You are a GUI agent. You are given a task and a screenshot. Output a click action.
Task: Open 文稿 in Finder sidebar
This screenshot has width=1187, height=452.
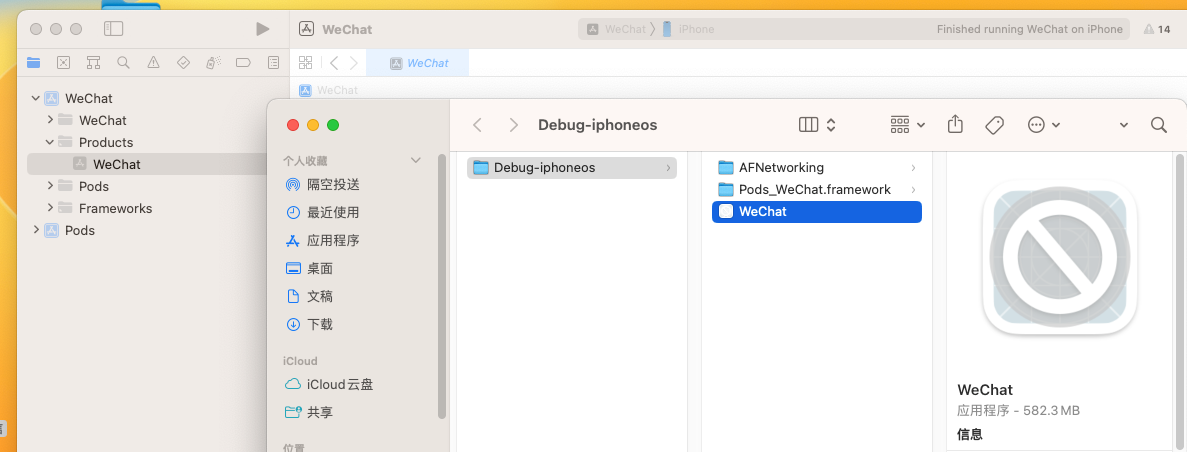click(310, 297)
